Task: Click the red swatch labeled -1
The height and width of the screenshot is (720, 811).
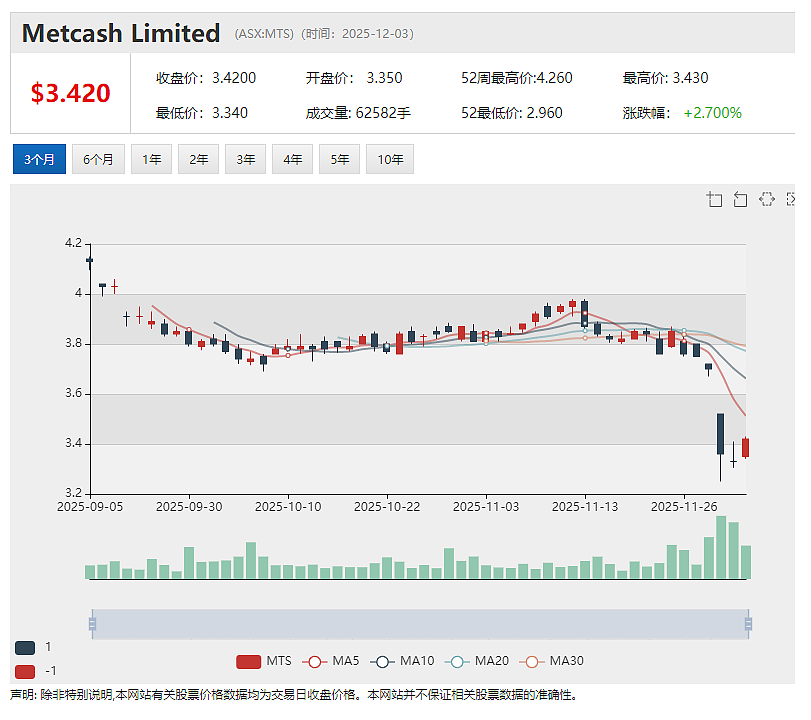Action: pyautogui.click(x=25, y=671)
